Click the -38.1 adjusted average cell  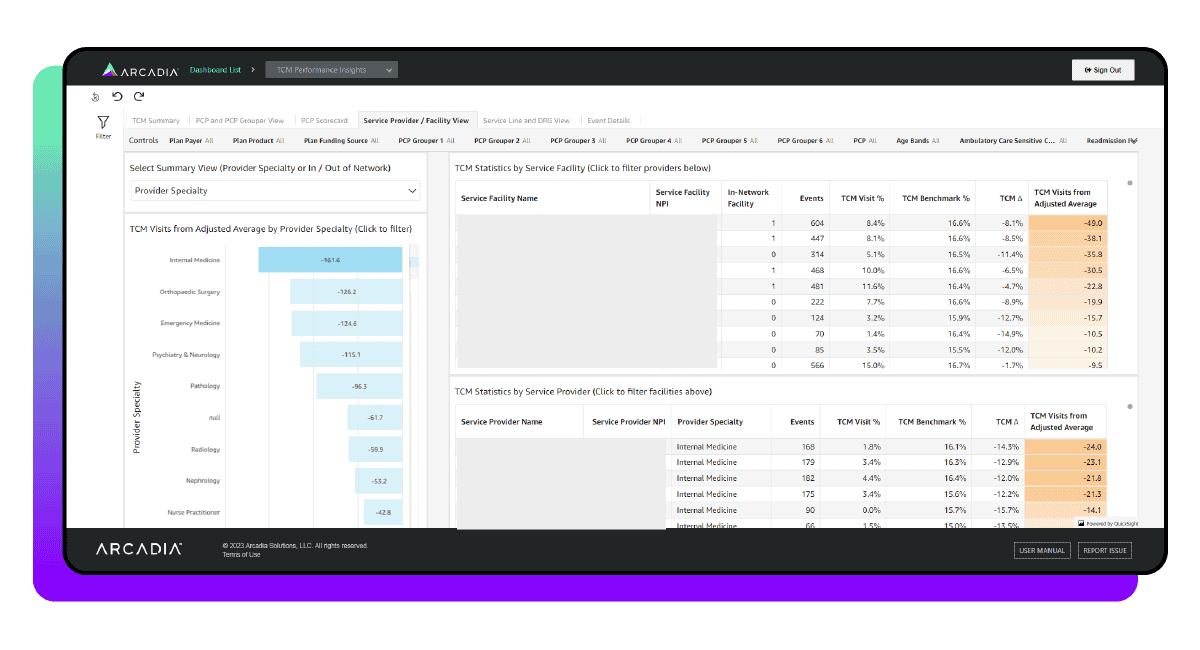click(x=1067, y=238)
